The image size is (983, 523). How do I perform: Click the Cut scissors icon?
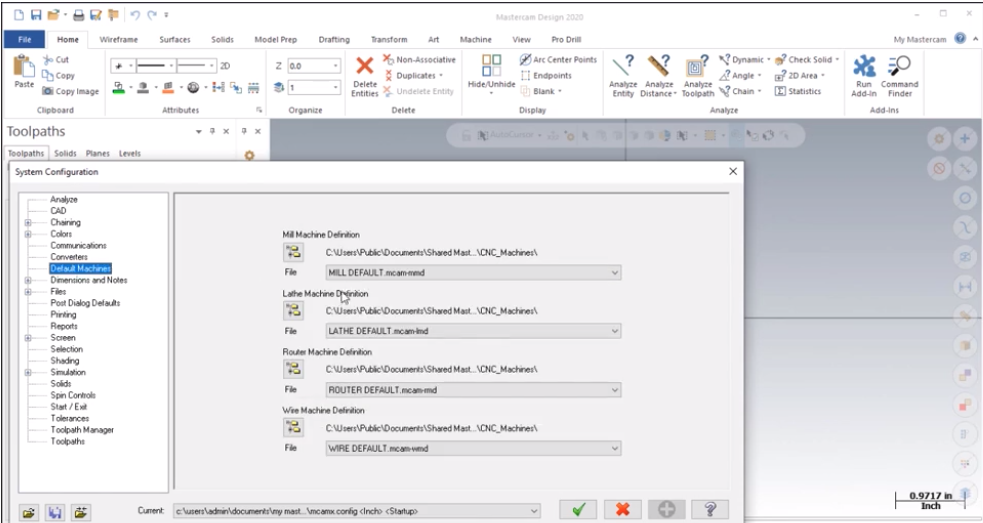tap(48, 60)
